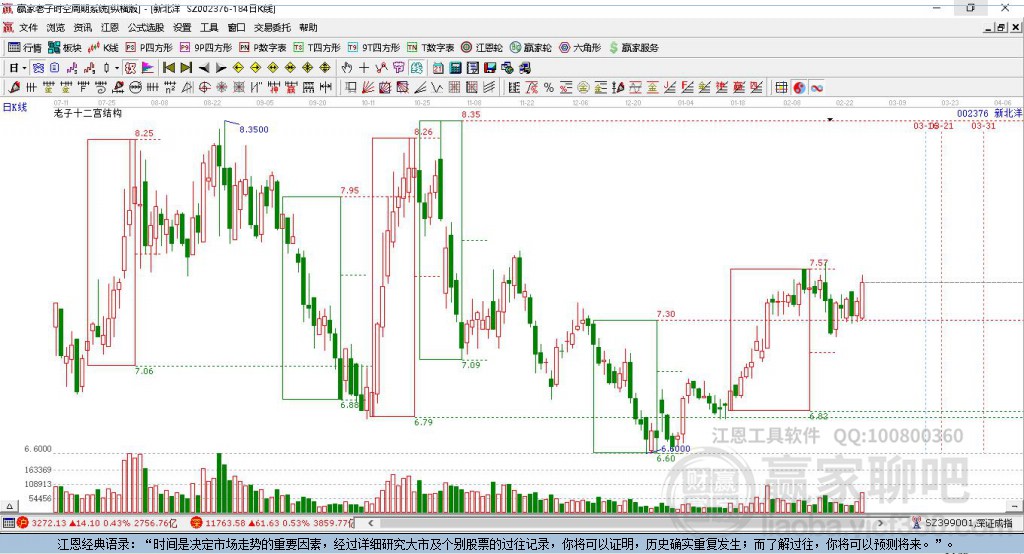Viewport: 1024px width, 554px height.
Task: Open the T四方形 time square
Action: point(317,48)
